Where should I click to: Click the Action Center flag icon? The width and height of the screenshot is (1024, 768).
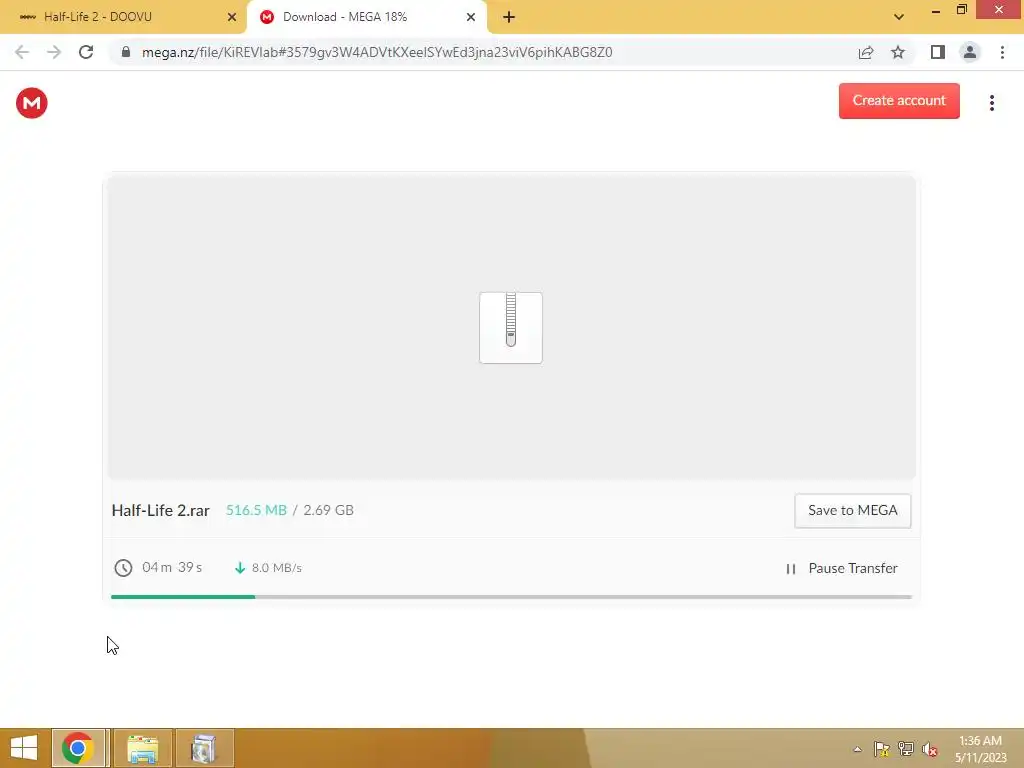(881, 749)
